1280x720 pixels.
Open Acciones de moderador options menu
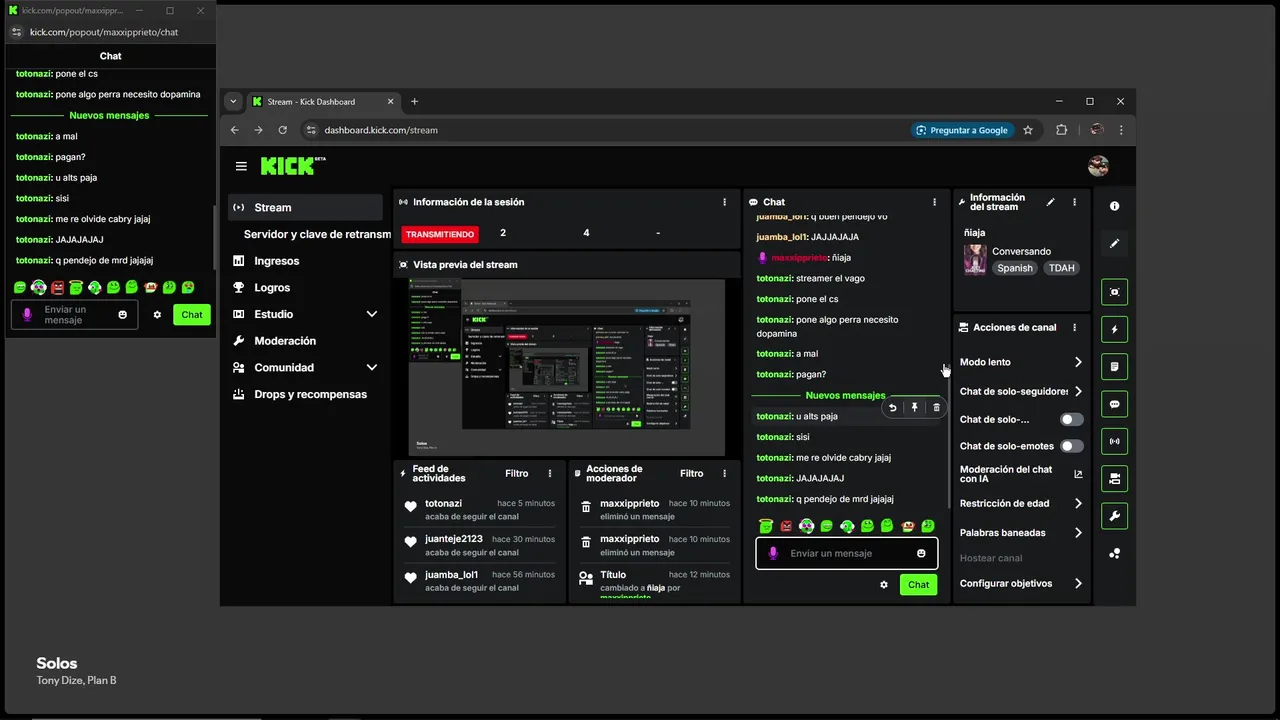point(725,474)
